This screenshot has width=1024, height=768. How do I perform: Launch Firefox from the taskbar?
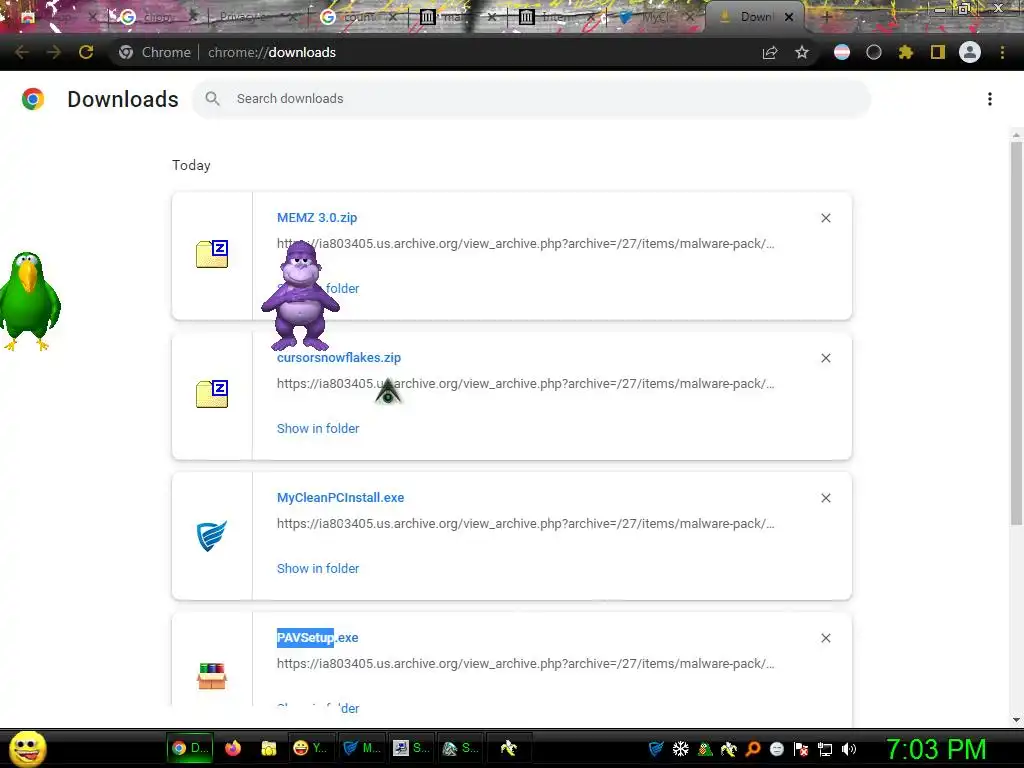232,748
